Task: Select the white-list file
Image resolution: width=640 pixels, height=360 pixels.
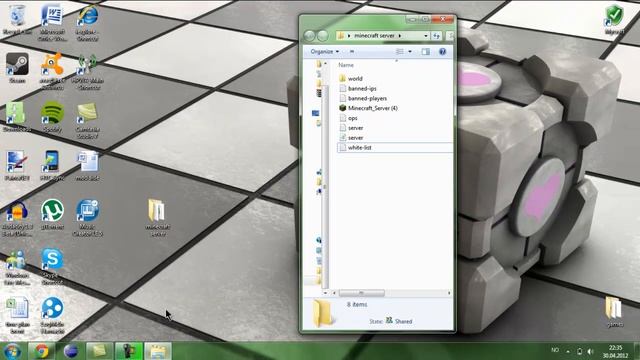Action: tap(395, 148)
